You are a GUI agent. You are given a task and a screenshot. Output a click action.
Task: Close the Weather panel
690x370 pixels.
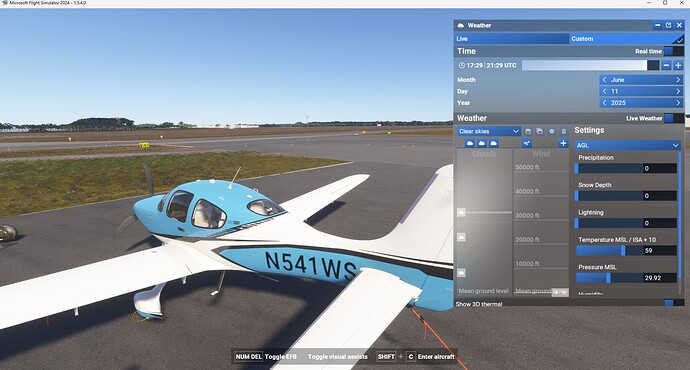pyautogui.click(x=679, y=26)
